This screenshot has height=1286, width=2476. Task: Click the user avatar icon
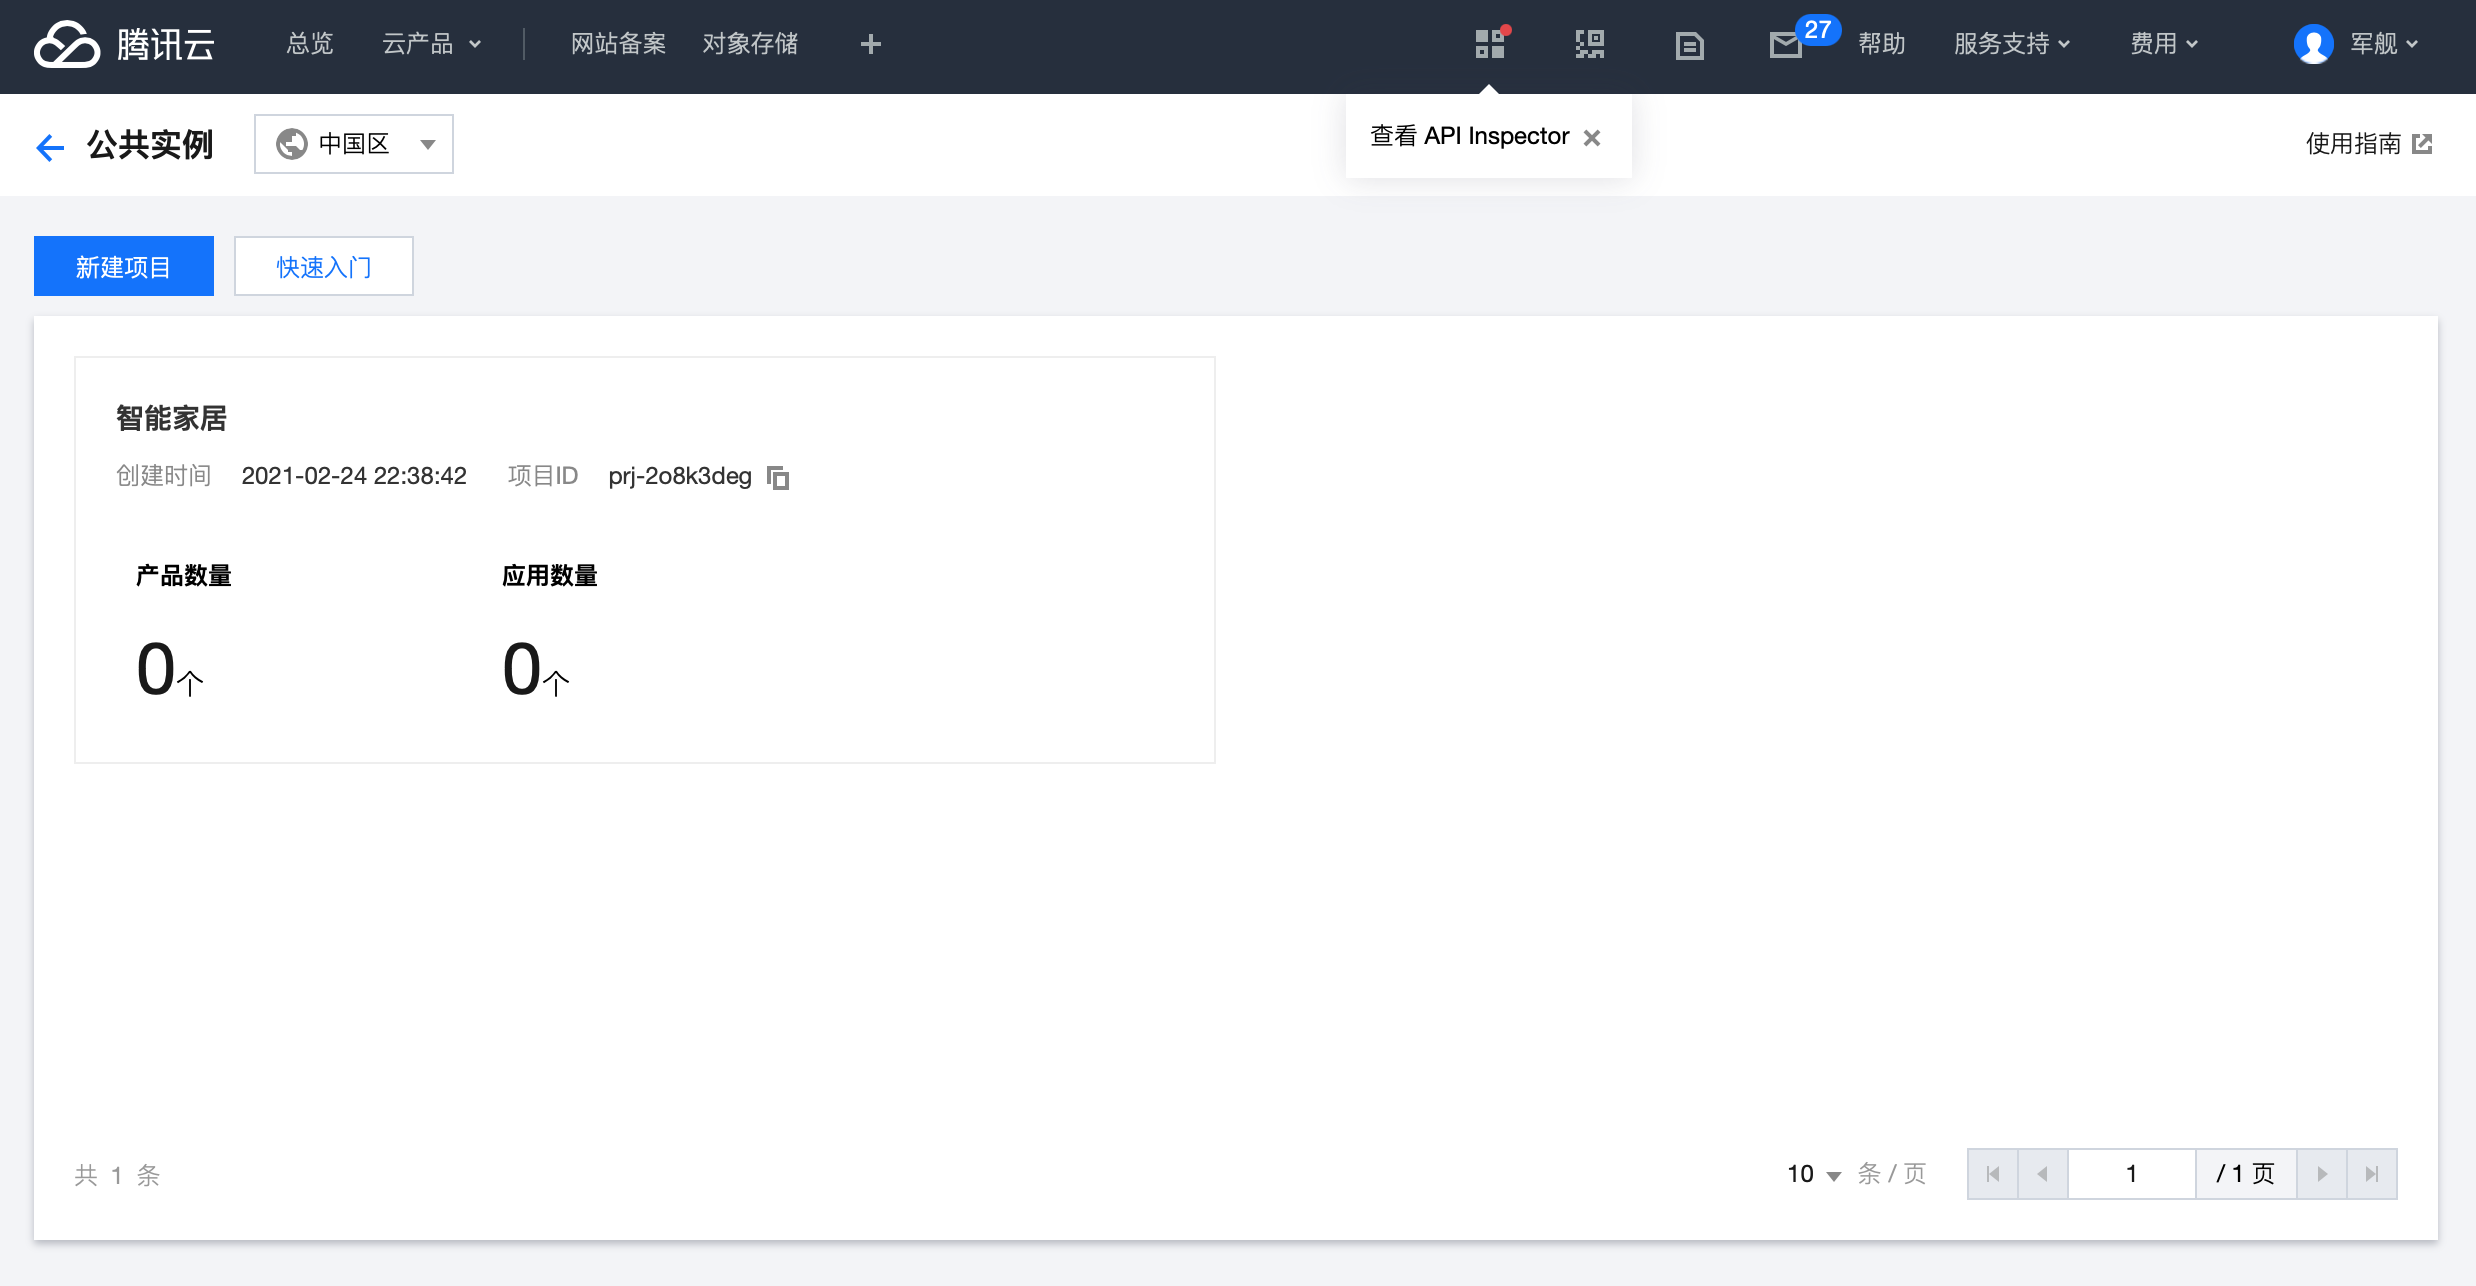(x=2313, y=44)
